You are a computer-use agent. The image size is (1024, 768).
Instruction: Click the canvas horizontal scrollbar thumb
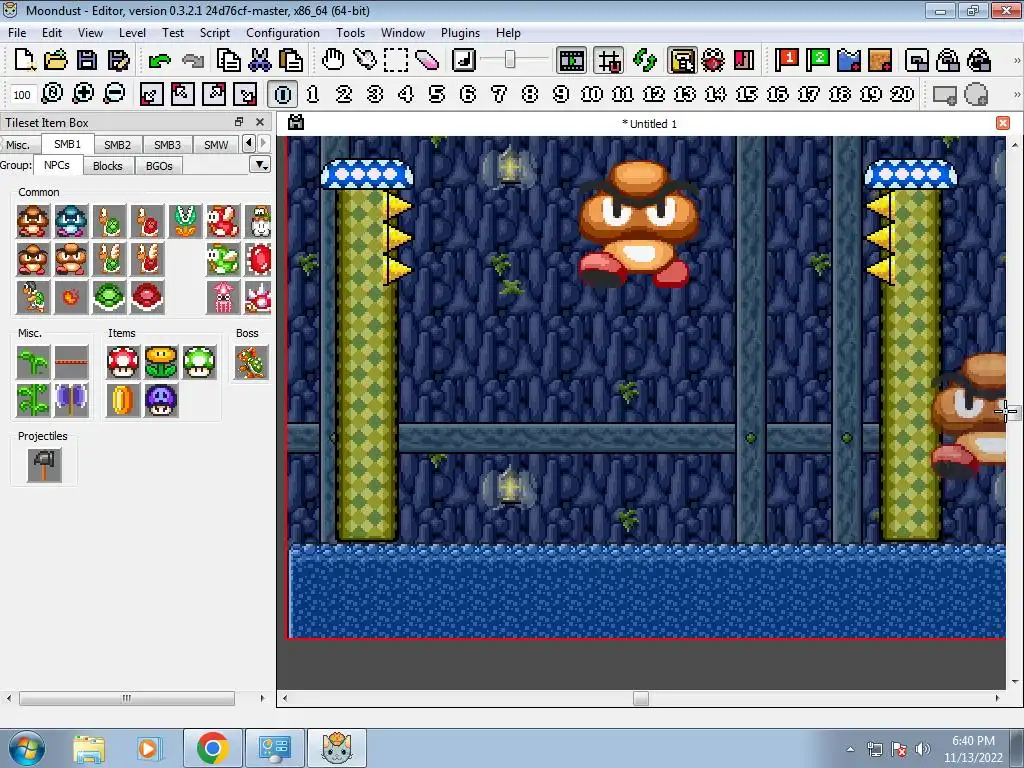641,698
